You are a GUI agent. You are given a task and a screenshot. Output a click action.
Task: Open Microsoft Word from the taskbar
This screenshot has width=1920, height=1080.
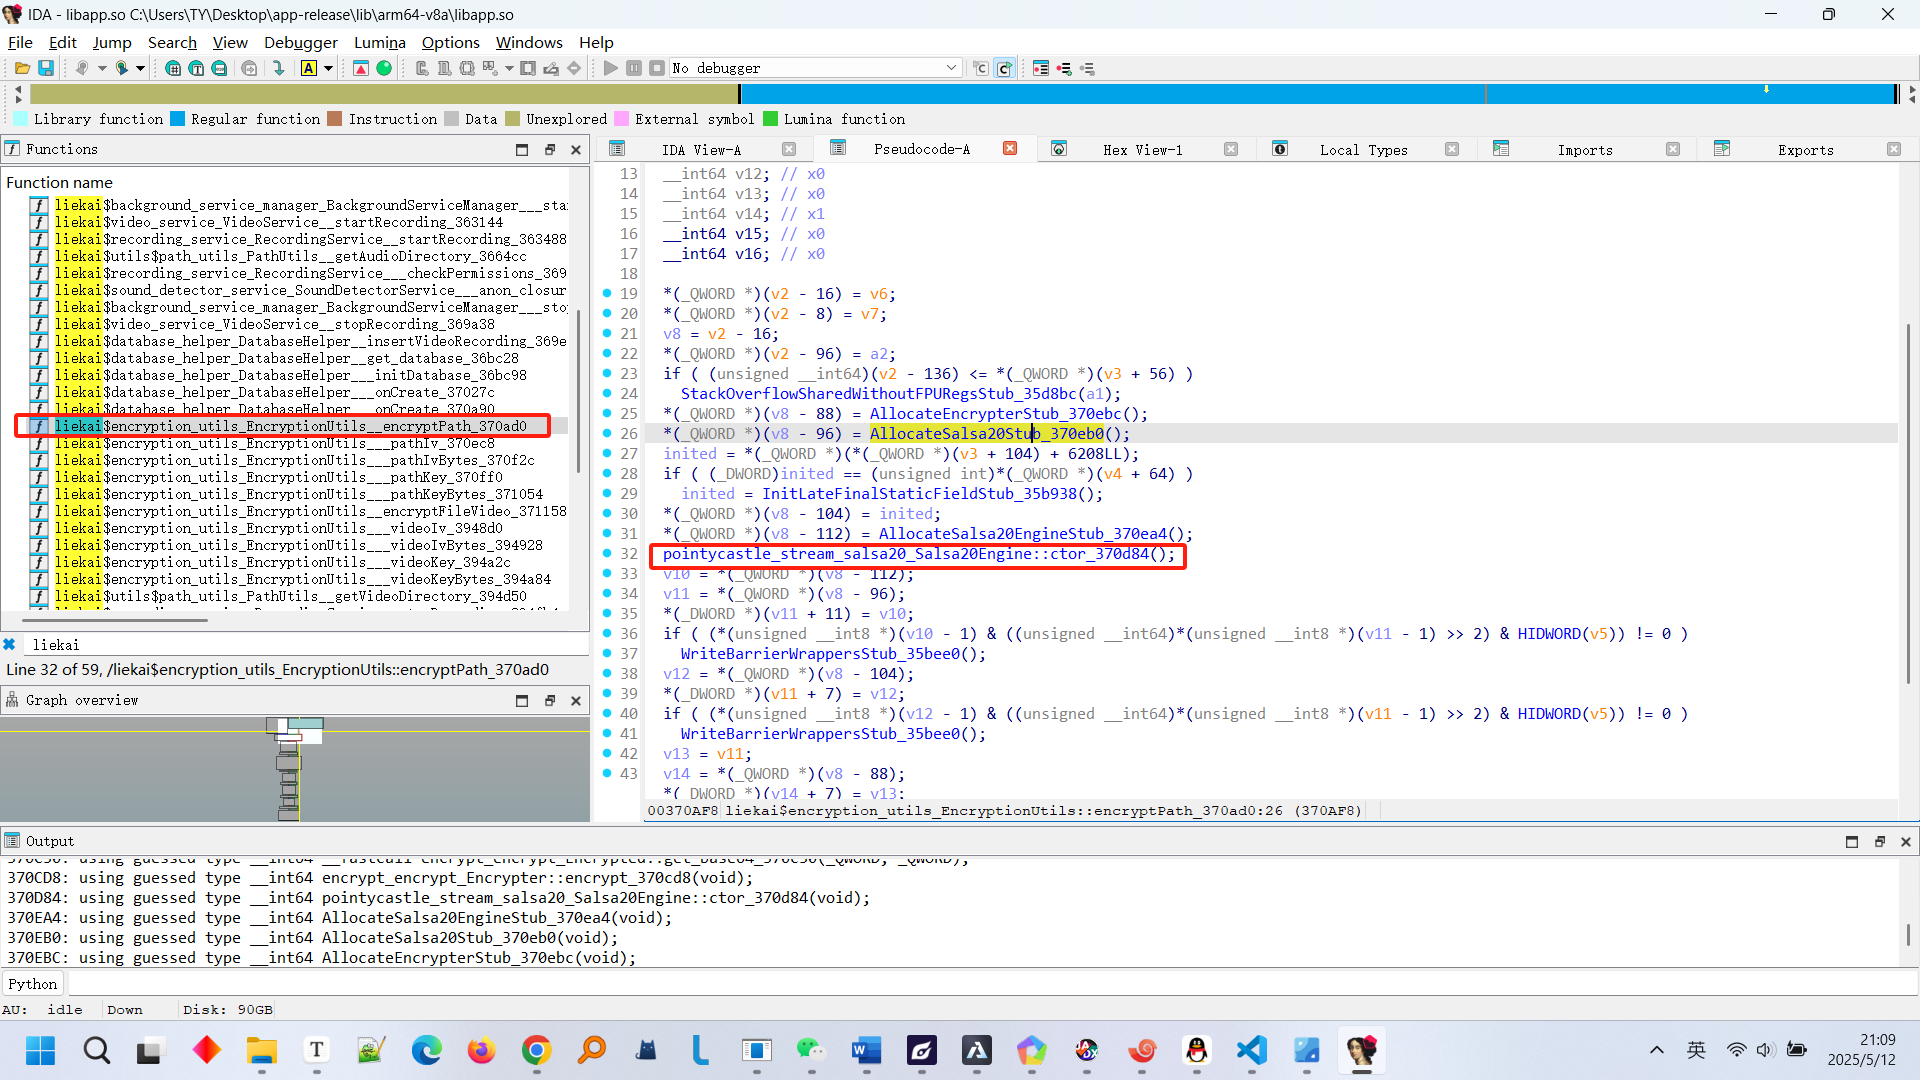[x=866, y=1050]
